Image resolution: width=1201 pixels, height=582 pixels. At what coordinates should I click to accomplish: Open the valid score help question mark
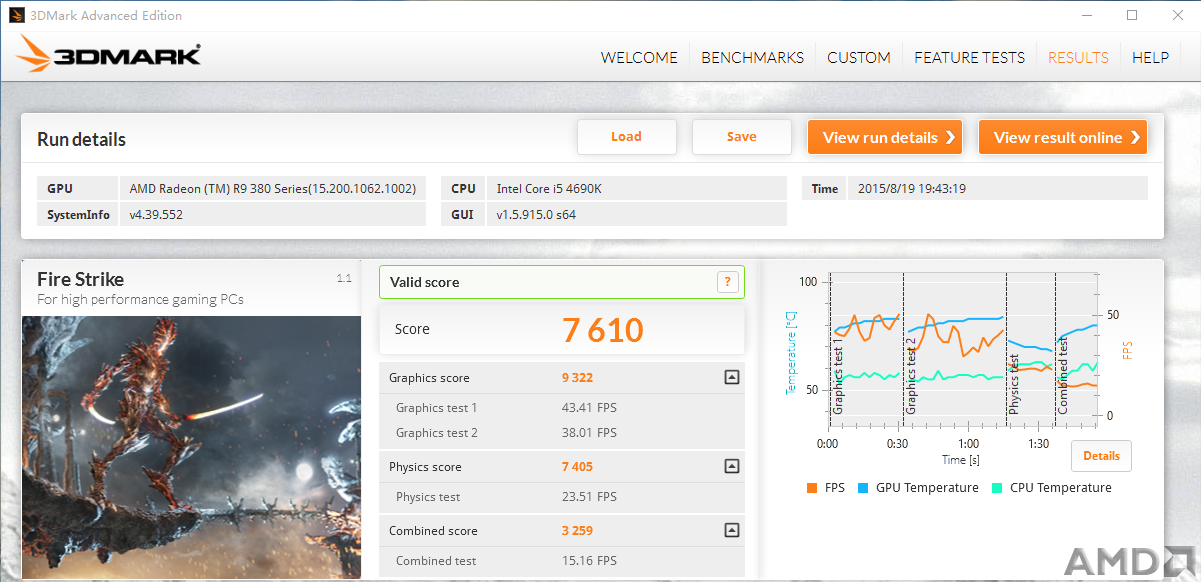(x=727, y=282)
